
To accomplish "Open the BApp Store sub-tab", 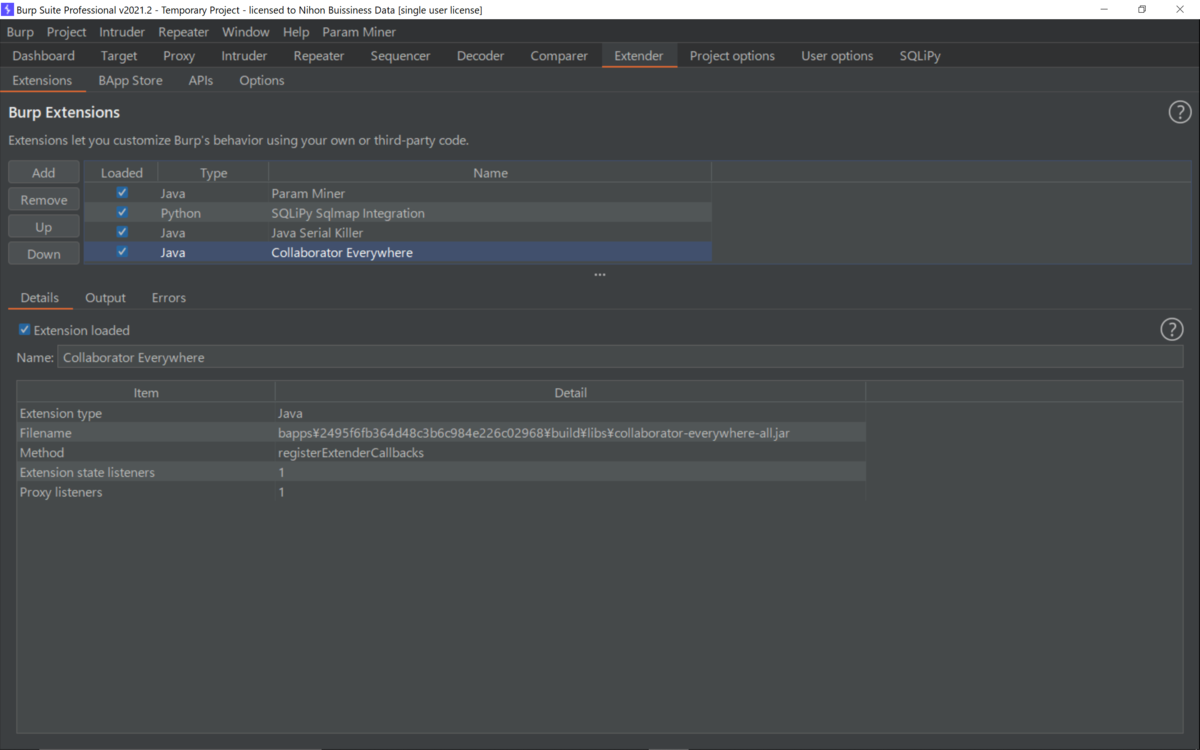I will (130, 80).
